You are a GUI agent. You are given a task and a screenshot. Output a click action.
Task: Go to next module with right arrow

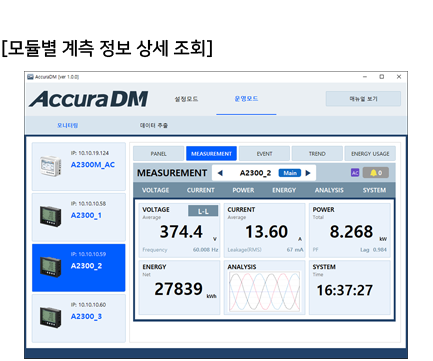pyautogui.click(x=308, y=173)
